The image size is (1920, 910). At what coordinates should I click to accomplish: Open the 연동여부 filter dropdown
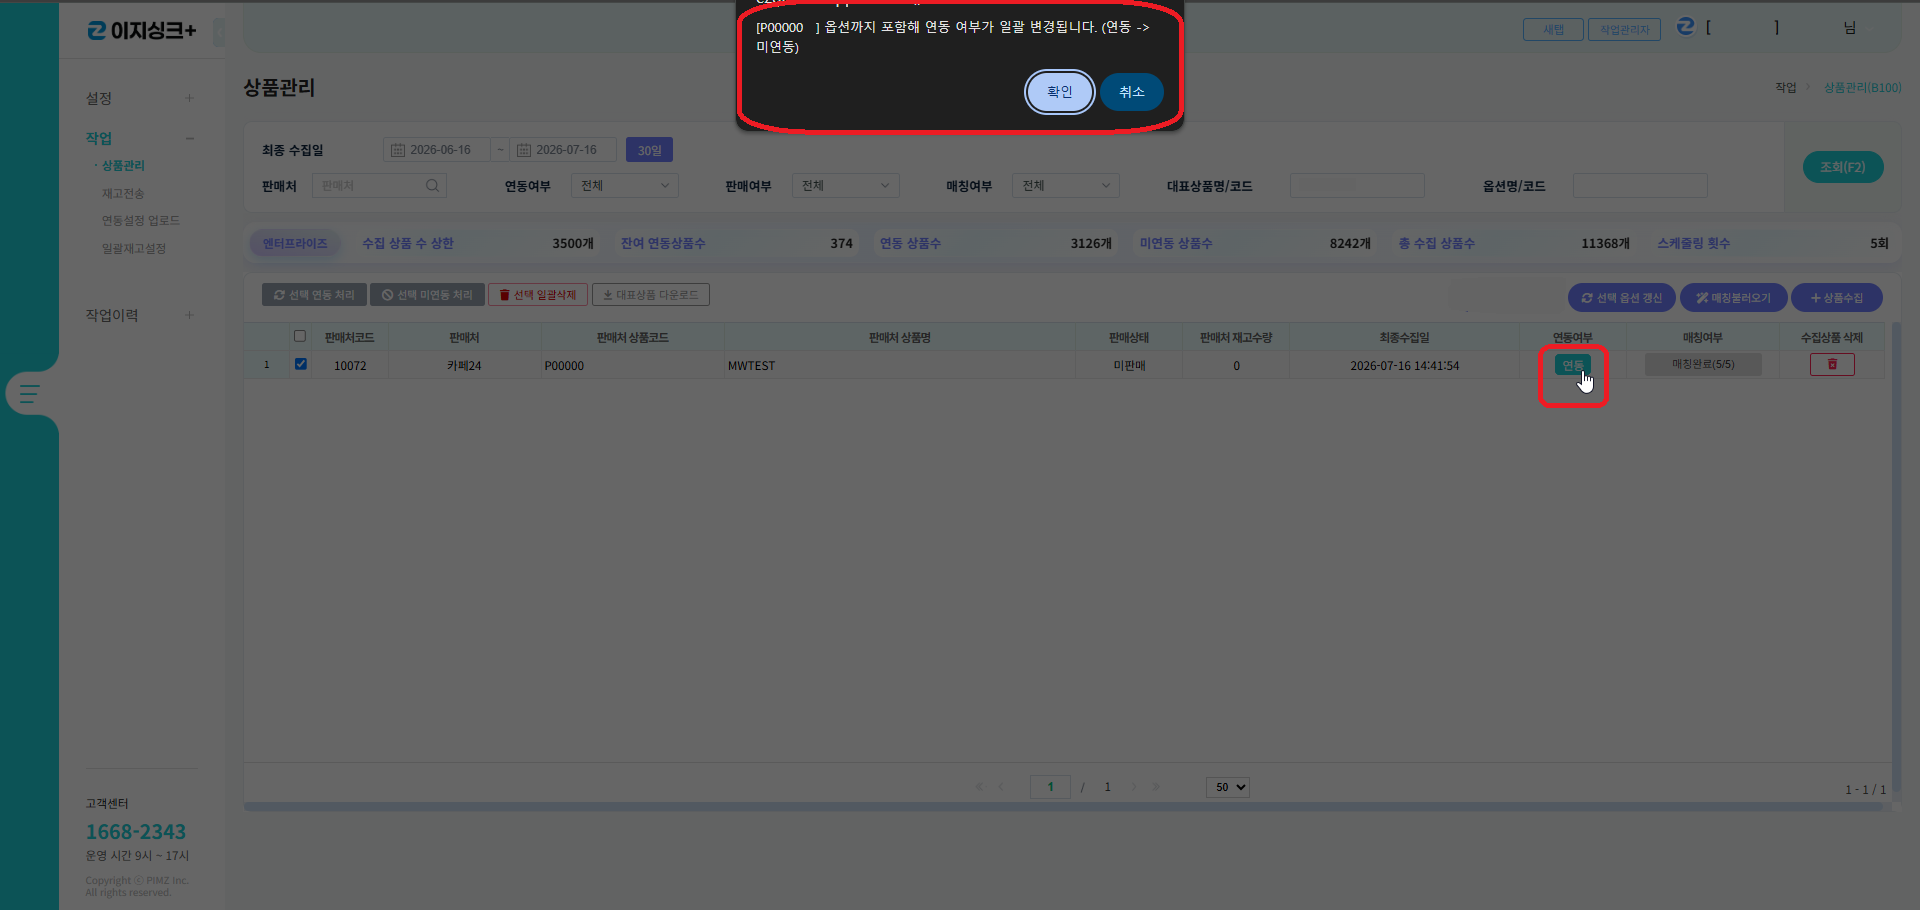coord(625,185)
